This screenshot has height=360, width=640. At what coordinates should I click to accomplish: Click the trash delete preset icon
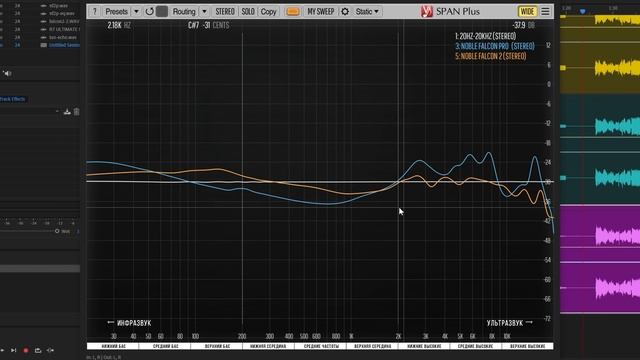click(76, 111)
